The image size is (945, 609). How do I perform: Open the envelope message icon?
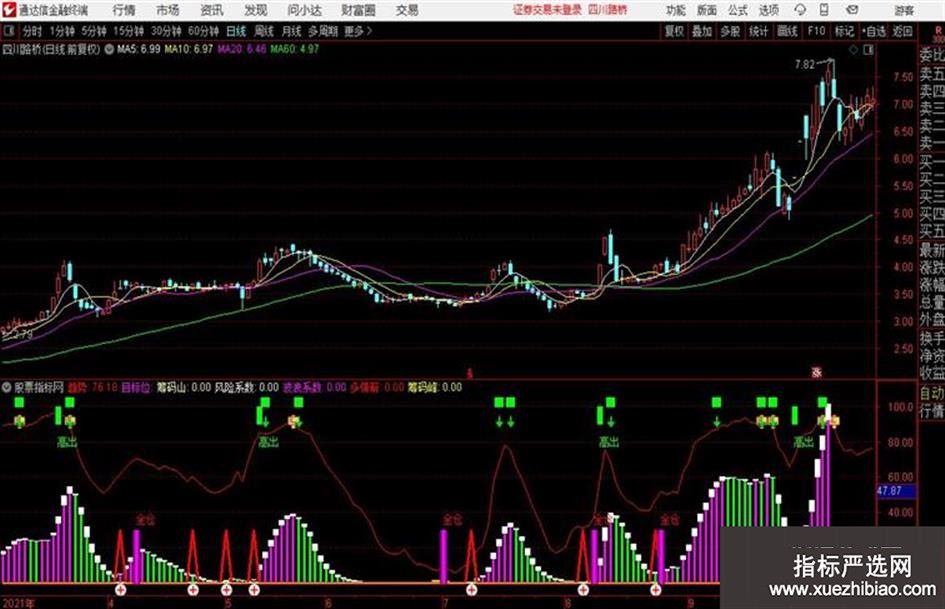852,10
